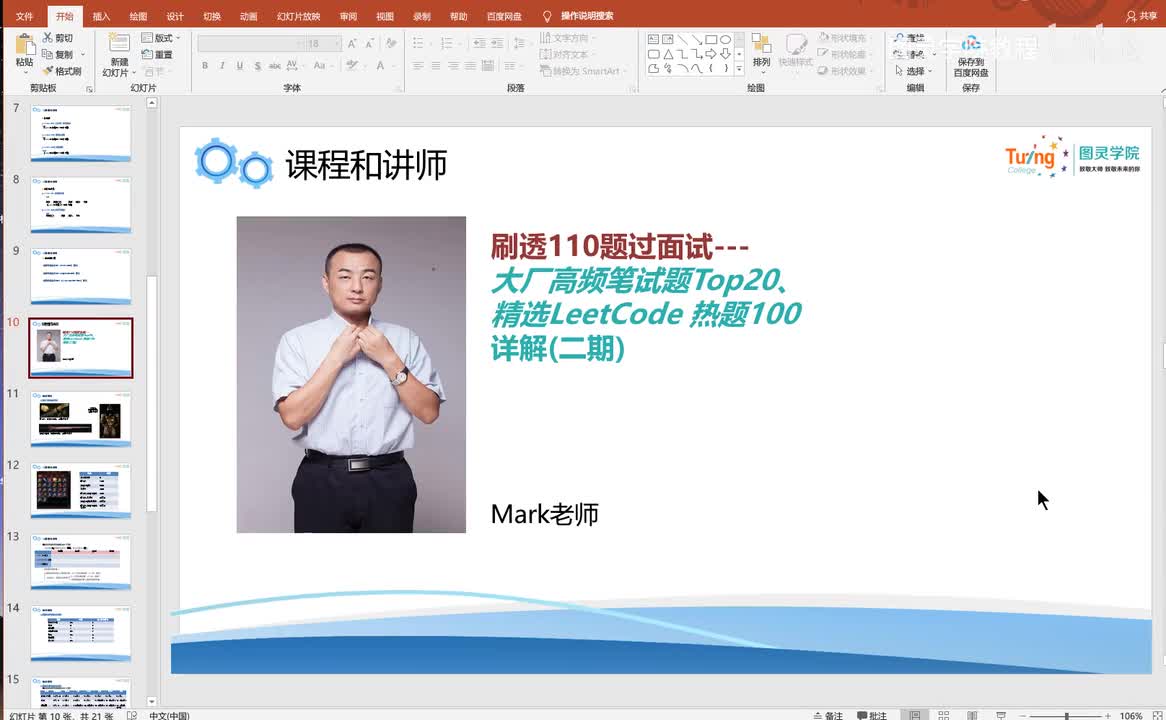The height and width of the screenshot is (720, 1166).
Task: Open the Select (选择) dropdown
Action: [x=915, y=71]
